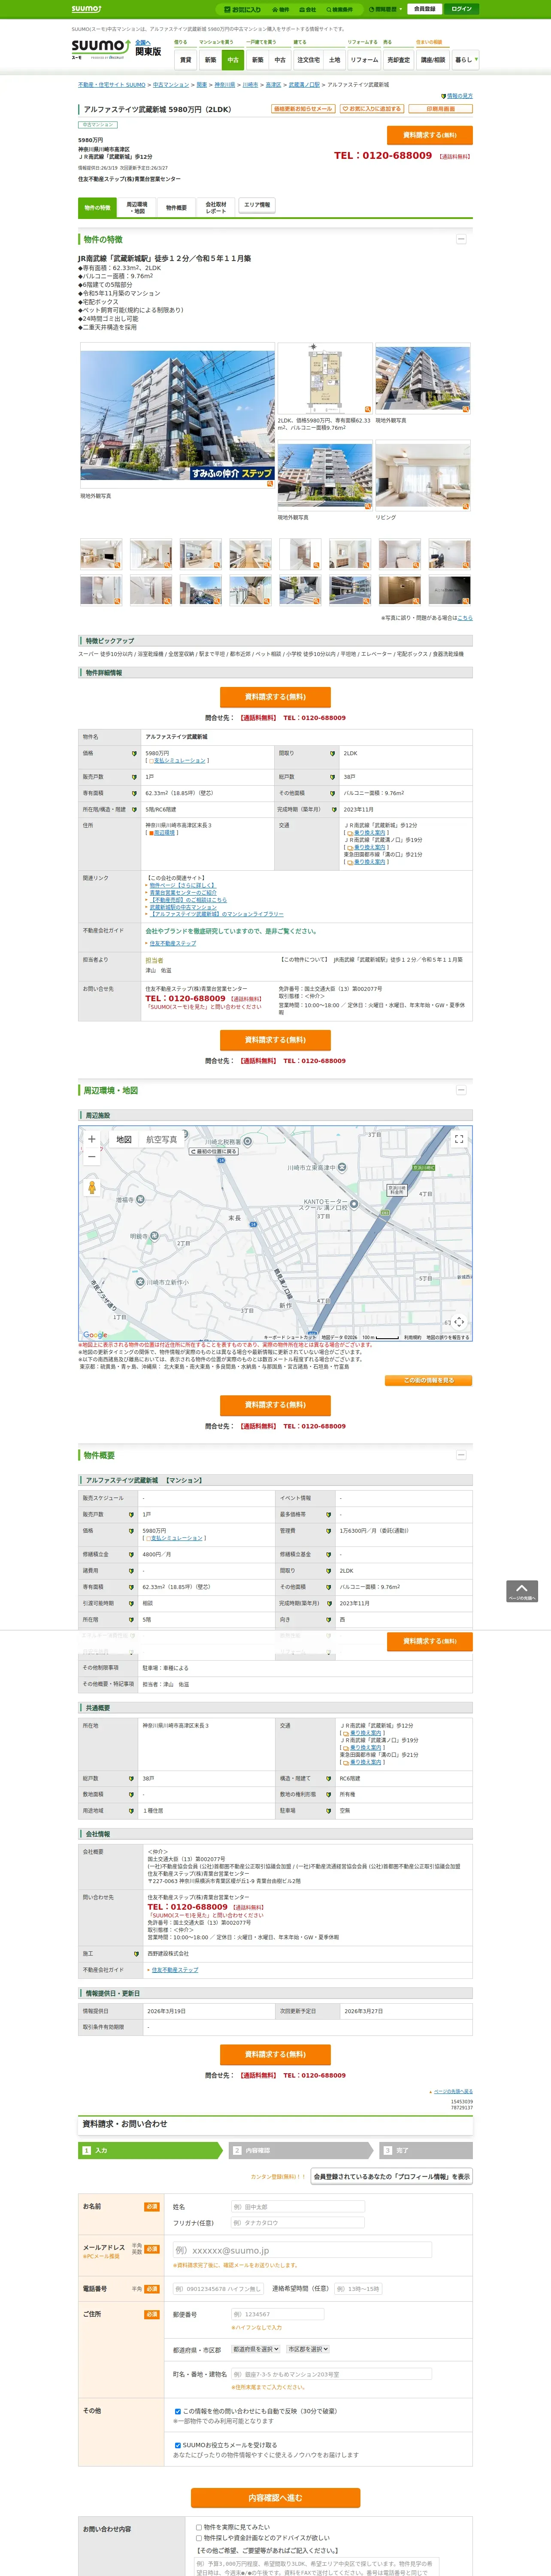Zoom in on the map with the plus button
This screenshot has height=2576, width=551.
pyautogui.click(x=92, y=1139)
